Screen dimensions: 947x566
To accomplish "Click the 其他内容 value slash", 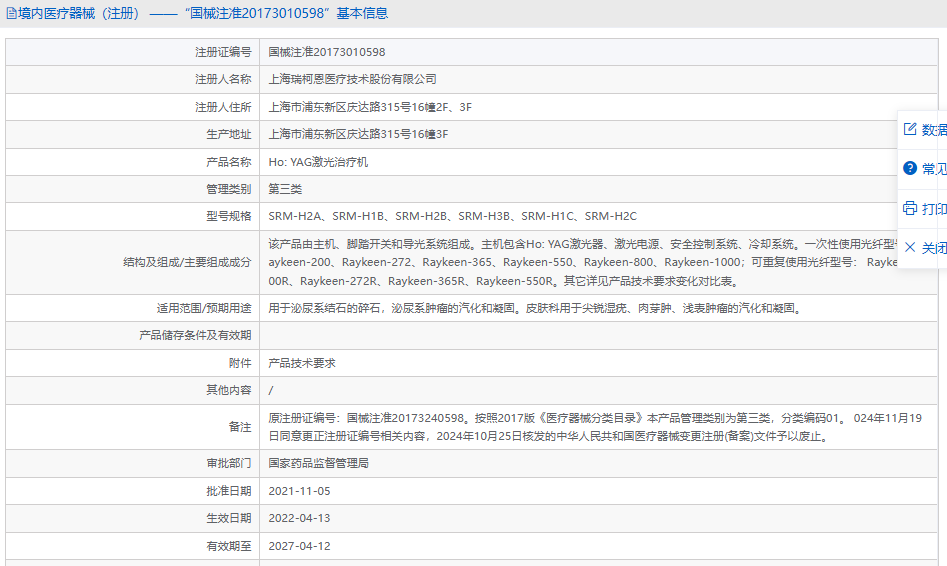I will [x=271, y=390].
